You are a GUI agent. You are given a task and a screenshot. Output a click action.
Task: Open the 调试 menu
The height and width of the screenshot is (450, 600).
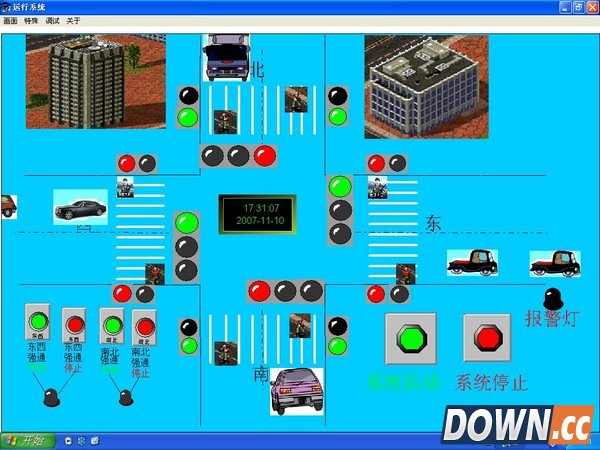coord(53,20)
